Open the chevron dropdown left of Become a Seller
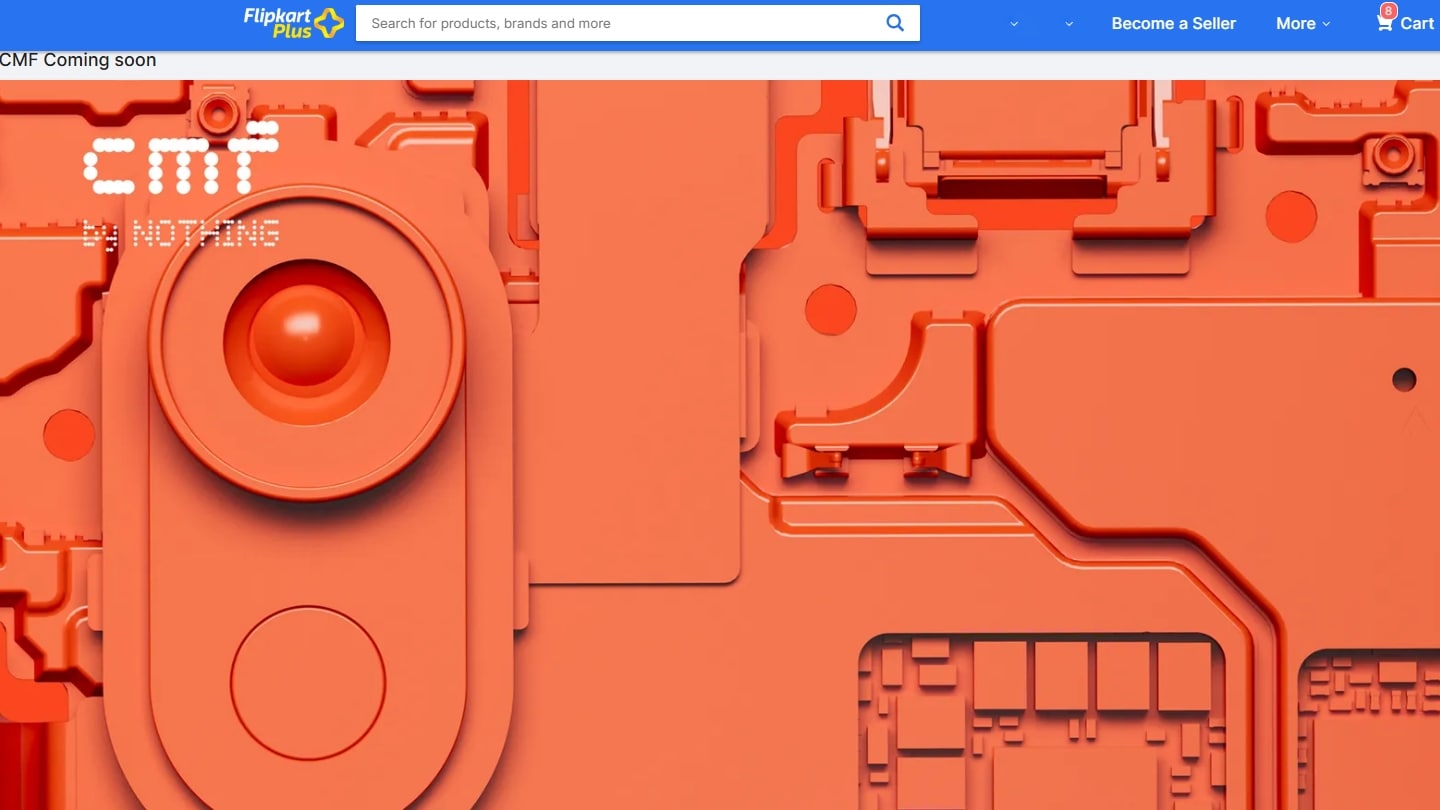The width and height of the screenshot is (1440, 810). [1068, 23]
